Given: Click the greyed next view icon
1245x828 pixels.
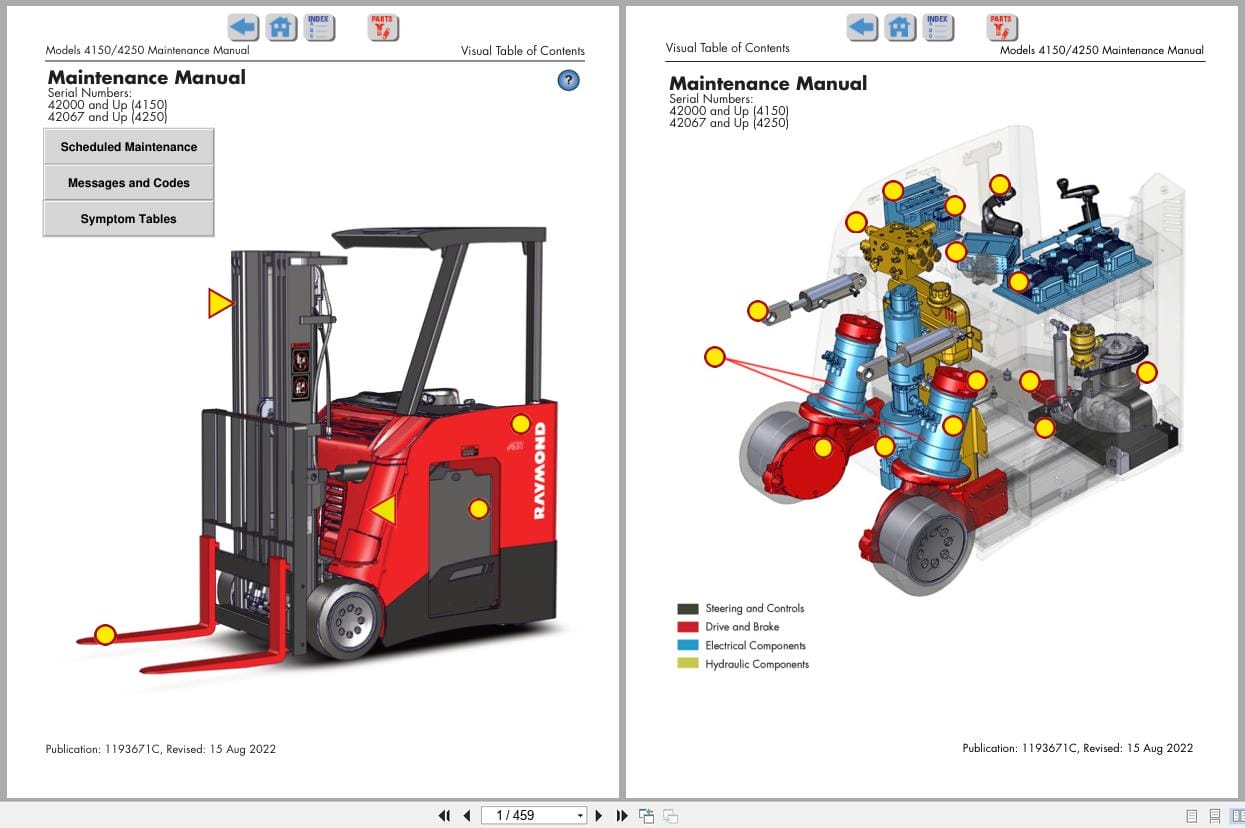Looking at the screenshot, I should click(x=670, y=816).
